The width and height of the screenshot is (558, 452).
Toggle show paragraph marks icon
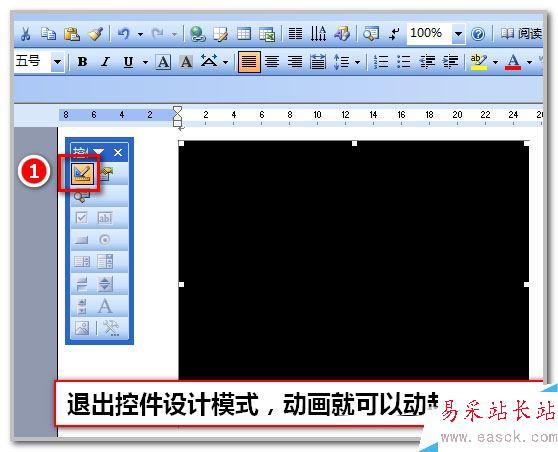[x=394, y=34]
